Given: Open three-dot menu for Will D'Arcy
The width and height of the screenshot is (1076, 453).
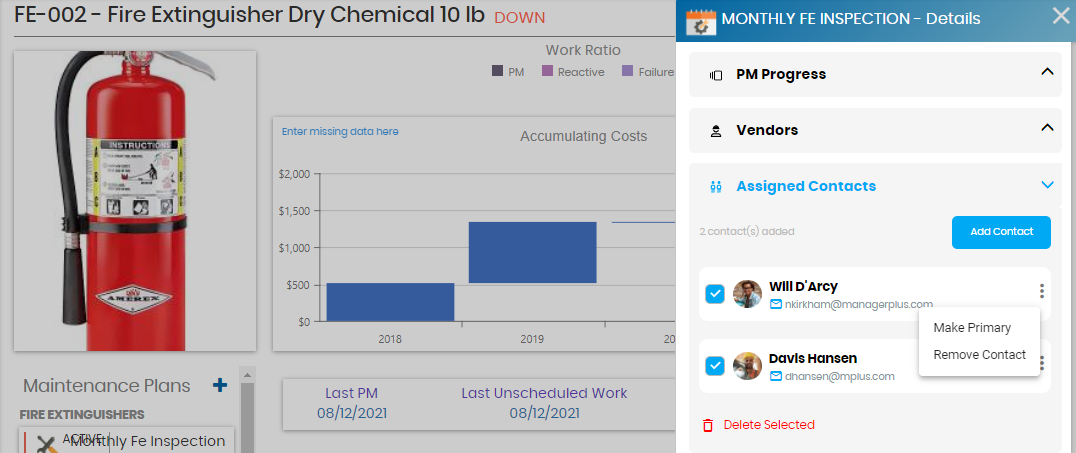Looking at the screenshot, I should pyautogui.click(x=1041, y=291).
